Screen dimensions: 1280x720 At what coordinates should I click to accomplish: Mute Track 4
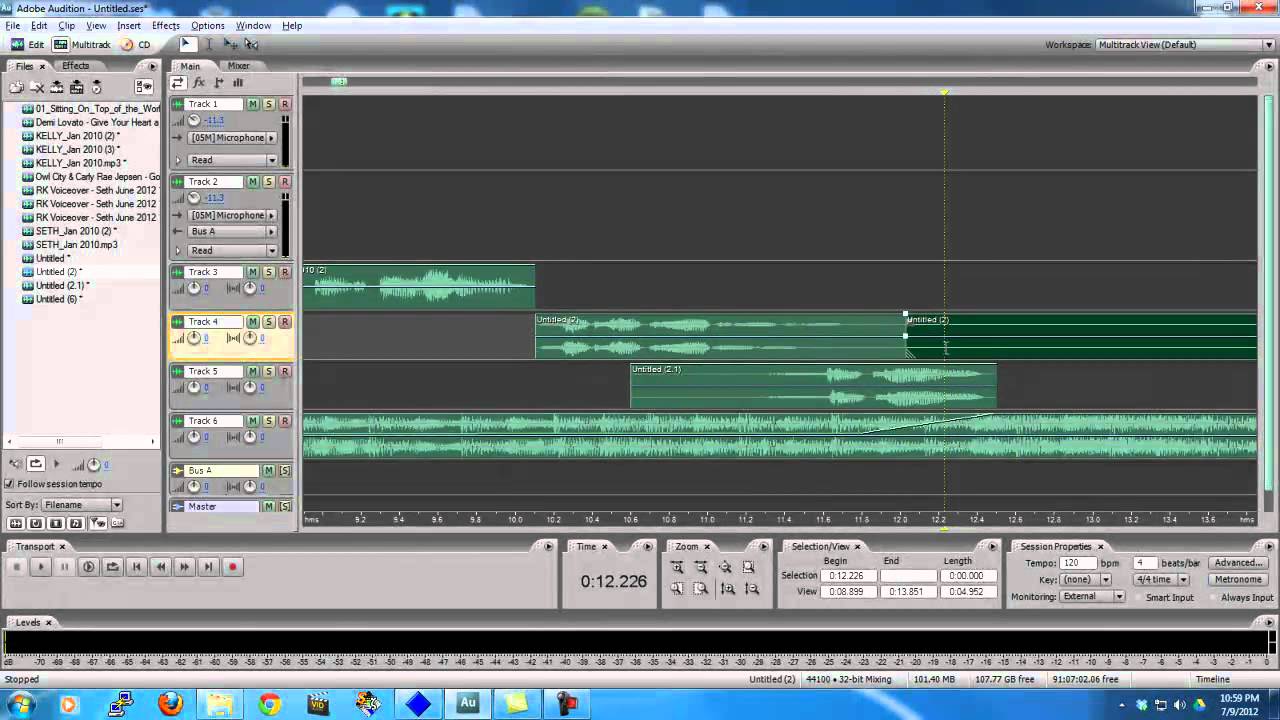pos(253,322)
